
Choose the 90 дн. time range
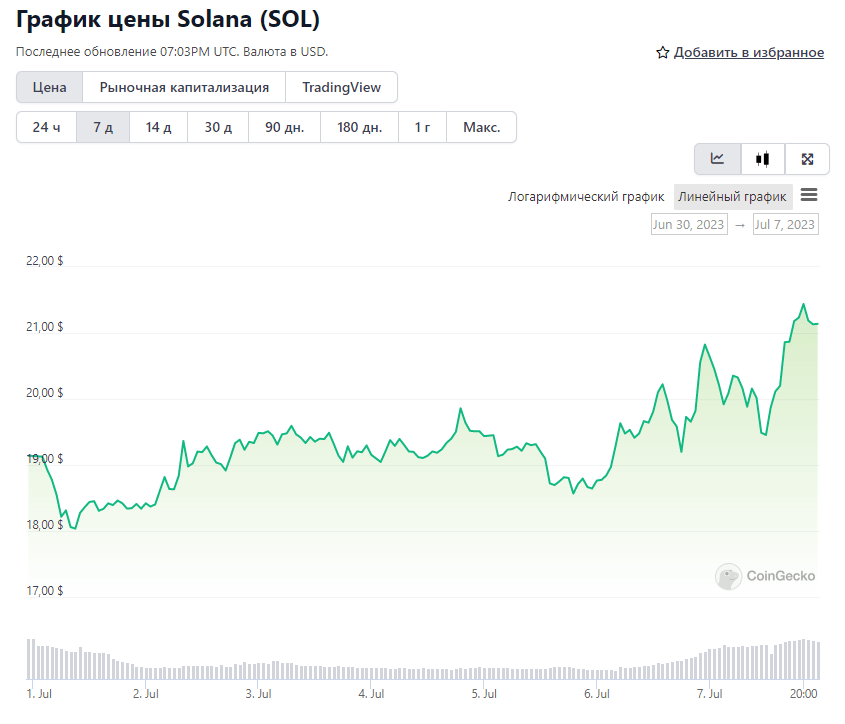pyautogui.click(x=285, y=127)
